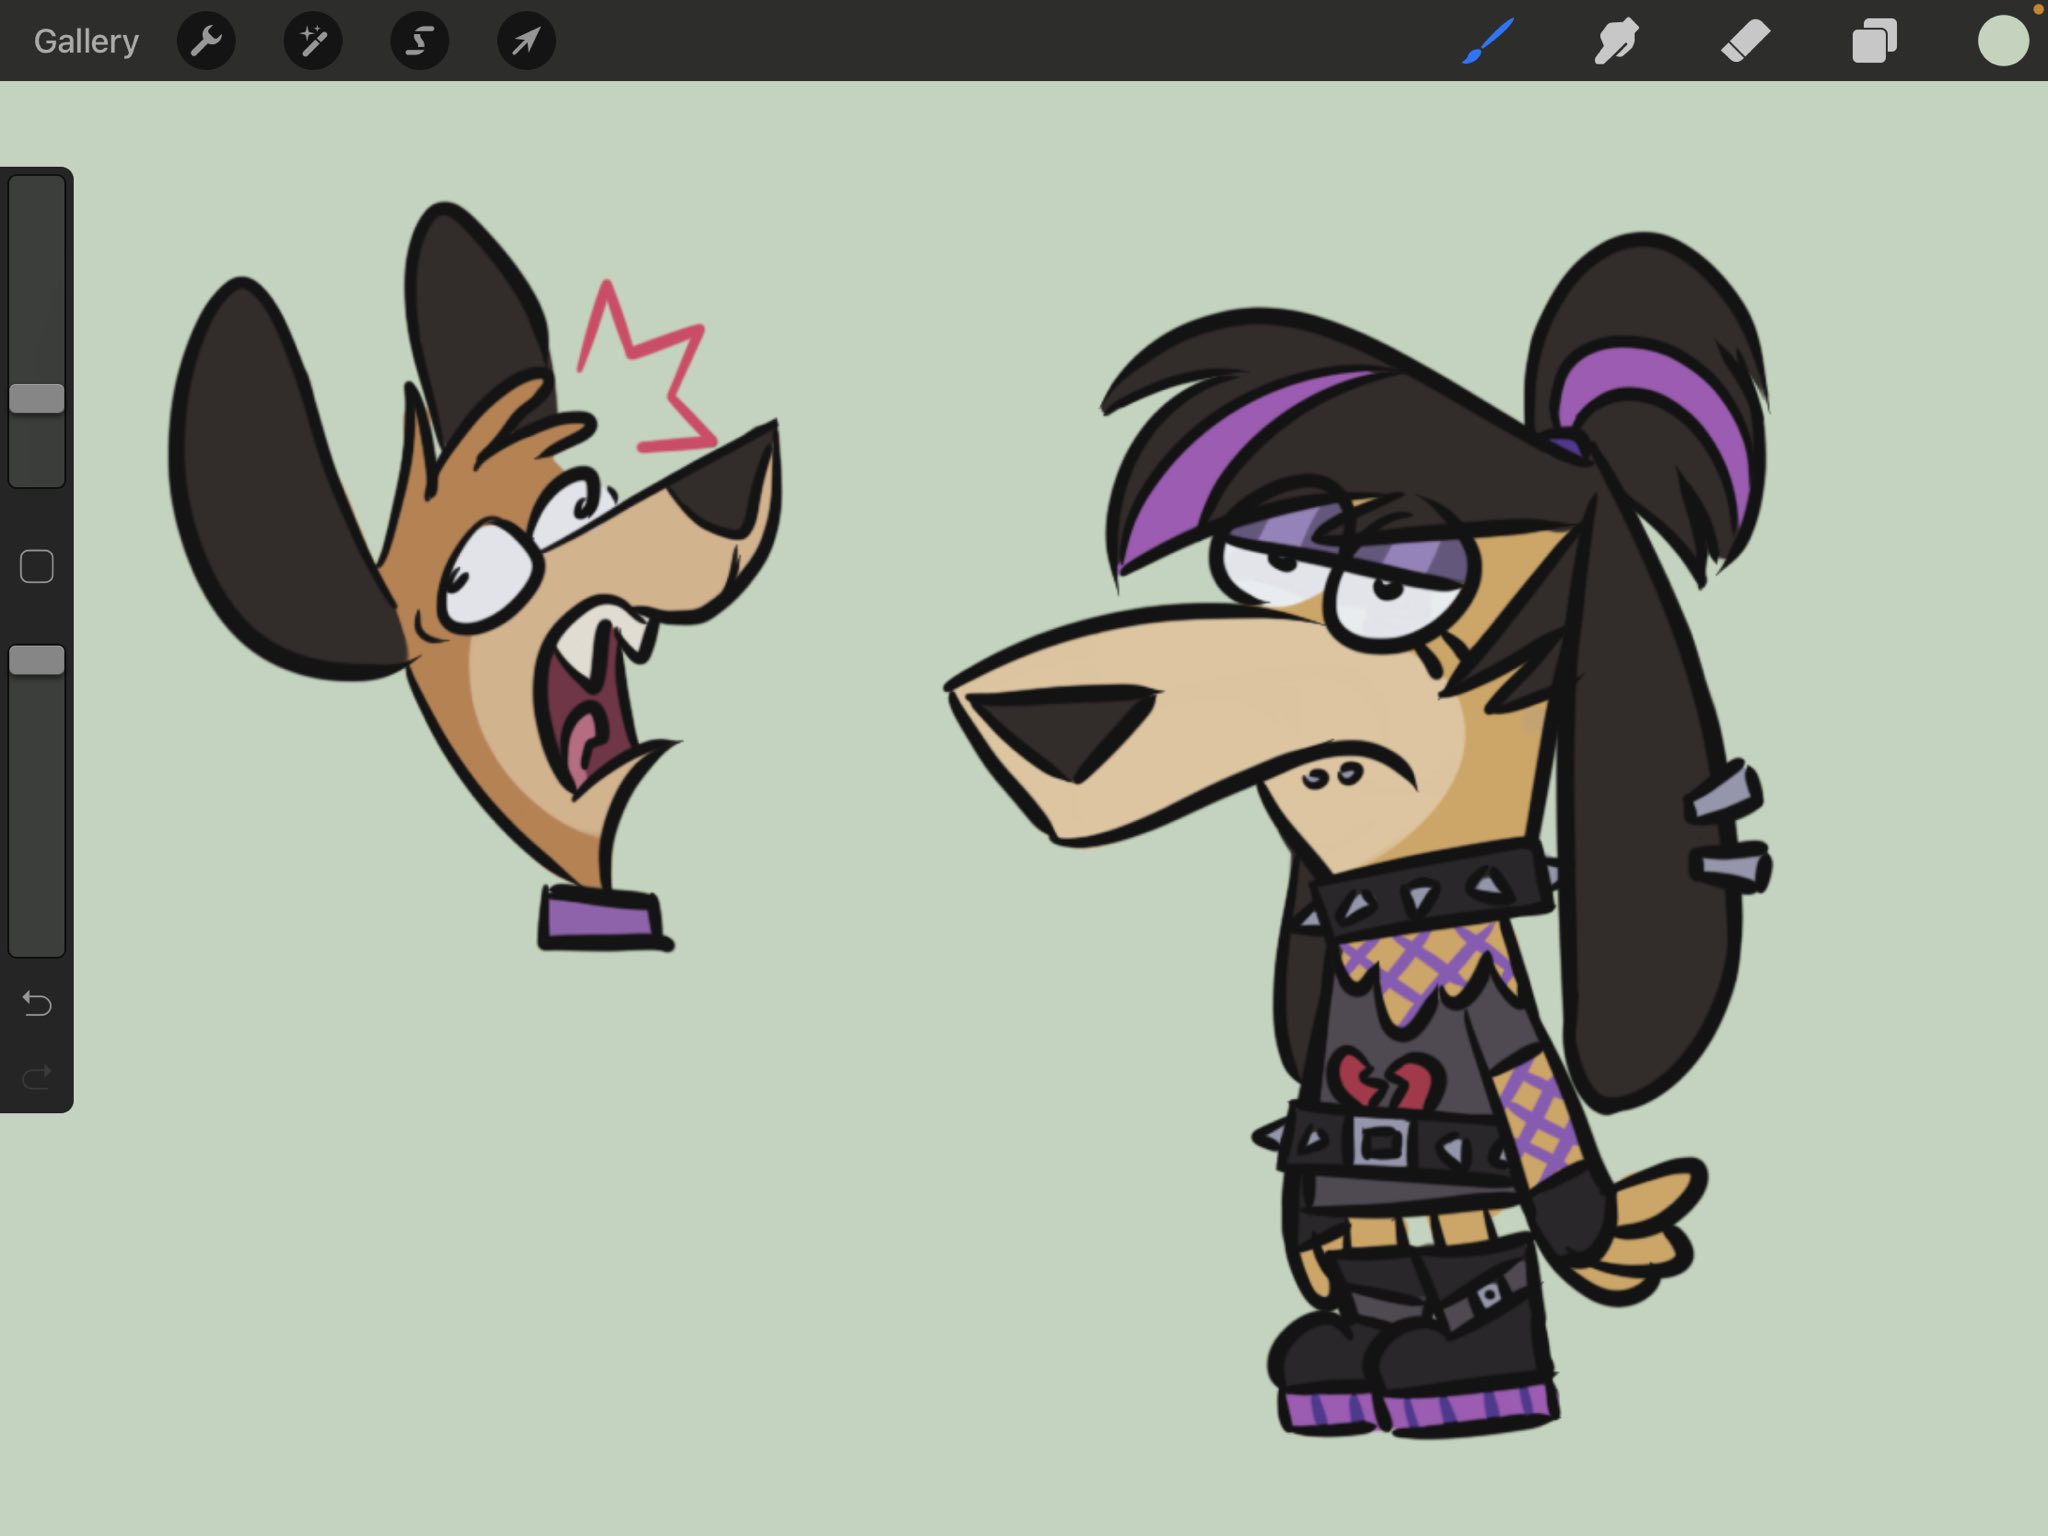Tap the brush opacity slider handle
This screenshot has height=1536, width=2048.
coord(37,660)
